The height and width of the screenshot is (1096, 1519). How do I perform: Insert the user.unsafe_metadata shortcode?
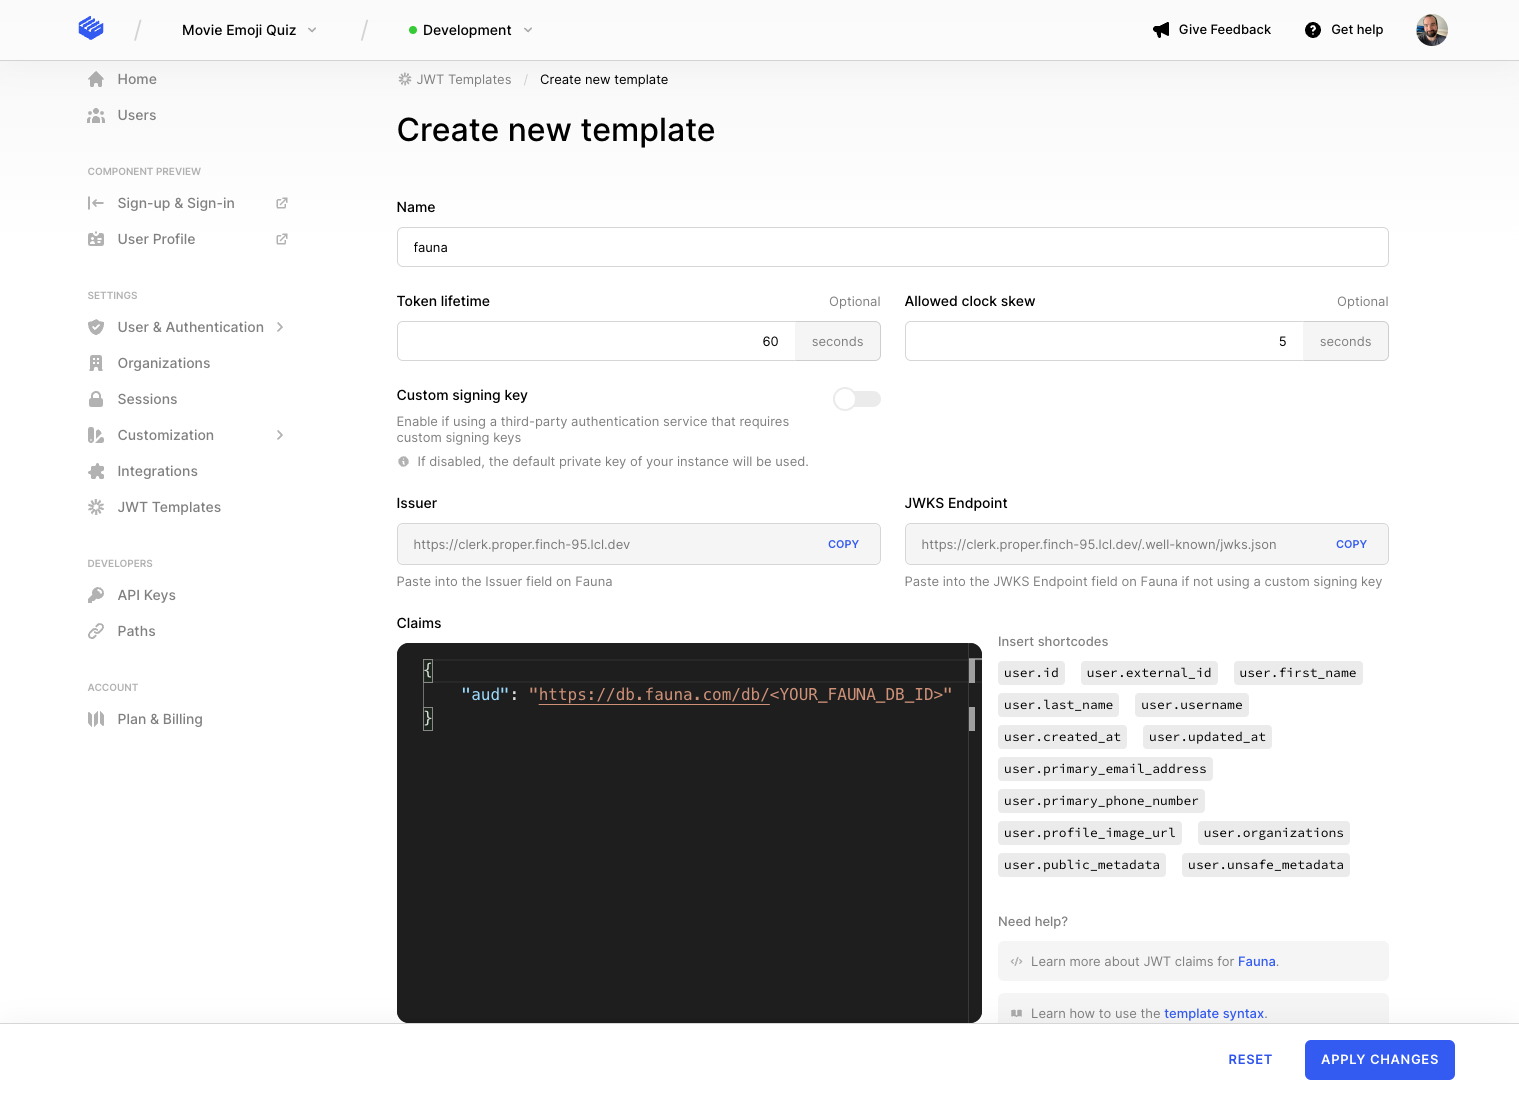click(1266, 865)
